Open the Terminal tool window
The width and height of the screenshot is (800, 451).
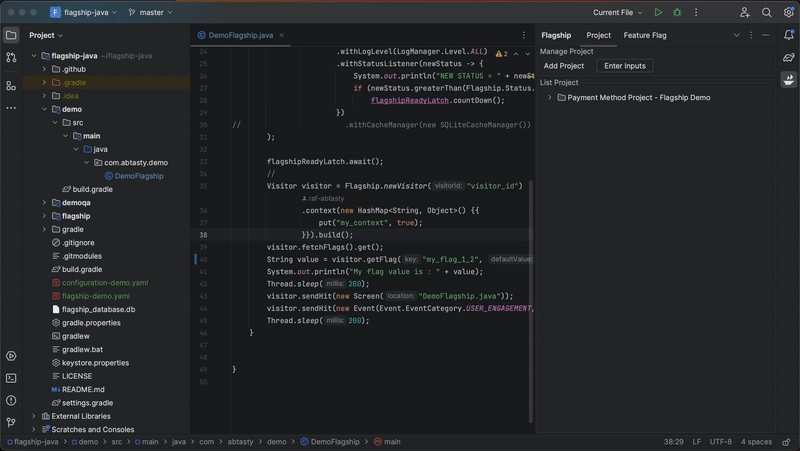pyautogui.click(x=11, y=377)
